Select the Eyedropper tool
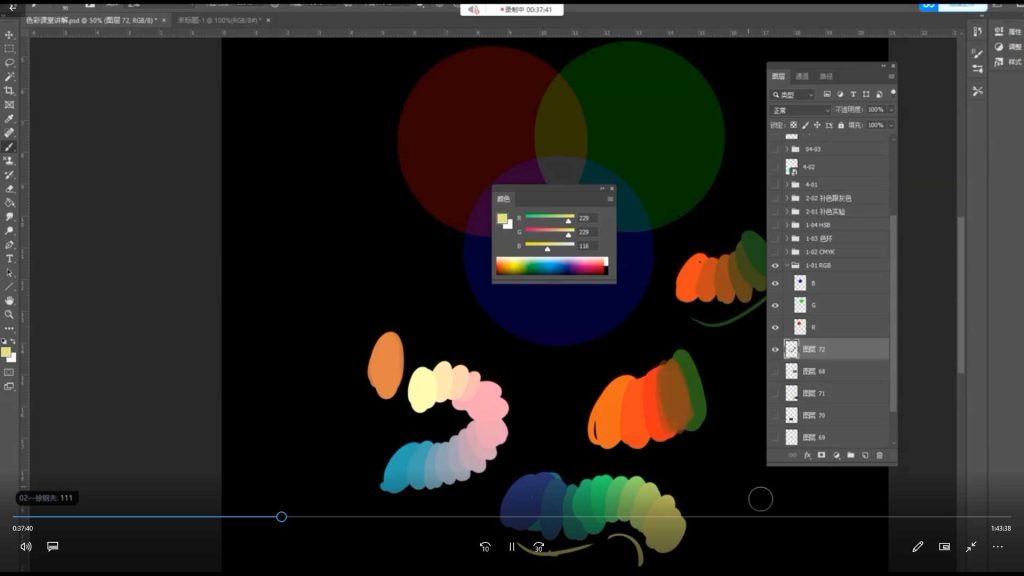The image size is (1024, 576). 9,118
